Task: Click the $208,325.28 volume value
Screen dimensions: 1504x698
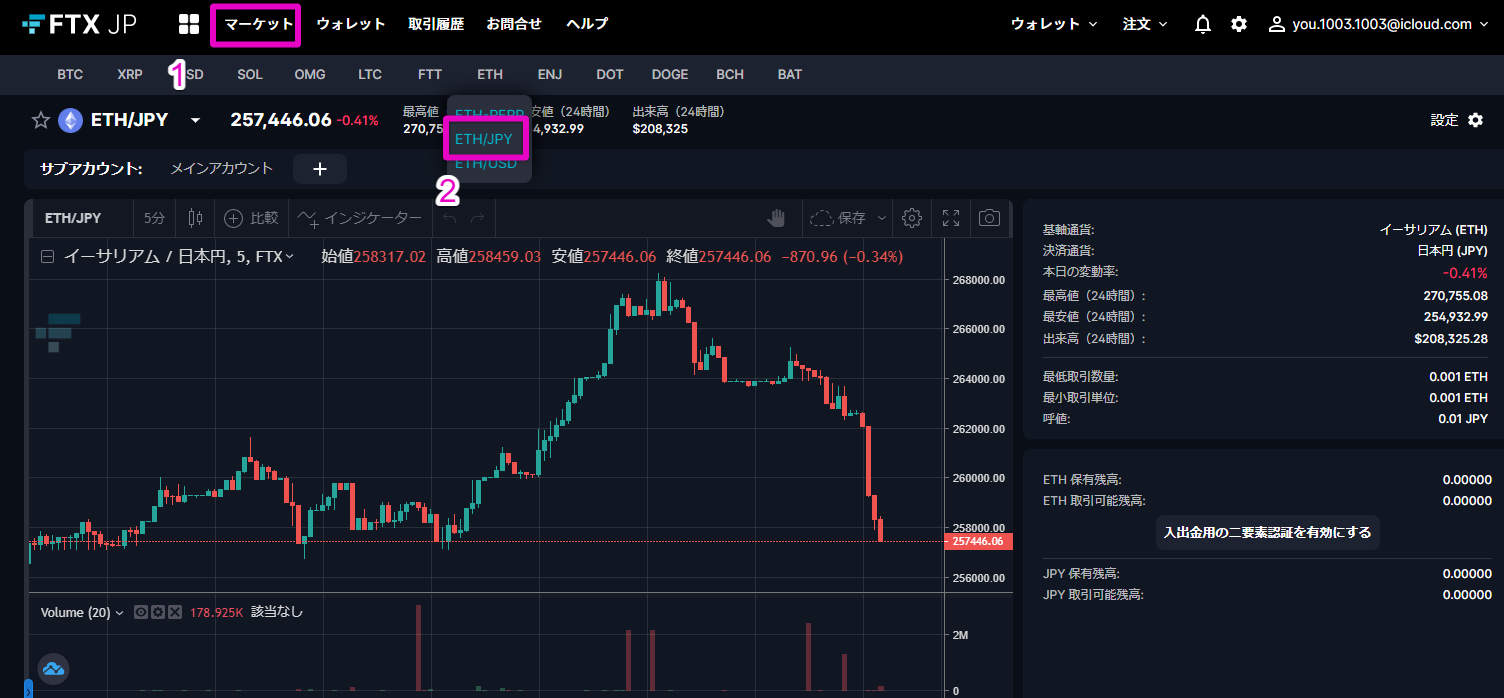Action: [1449, 339]
